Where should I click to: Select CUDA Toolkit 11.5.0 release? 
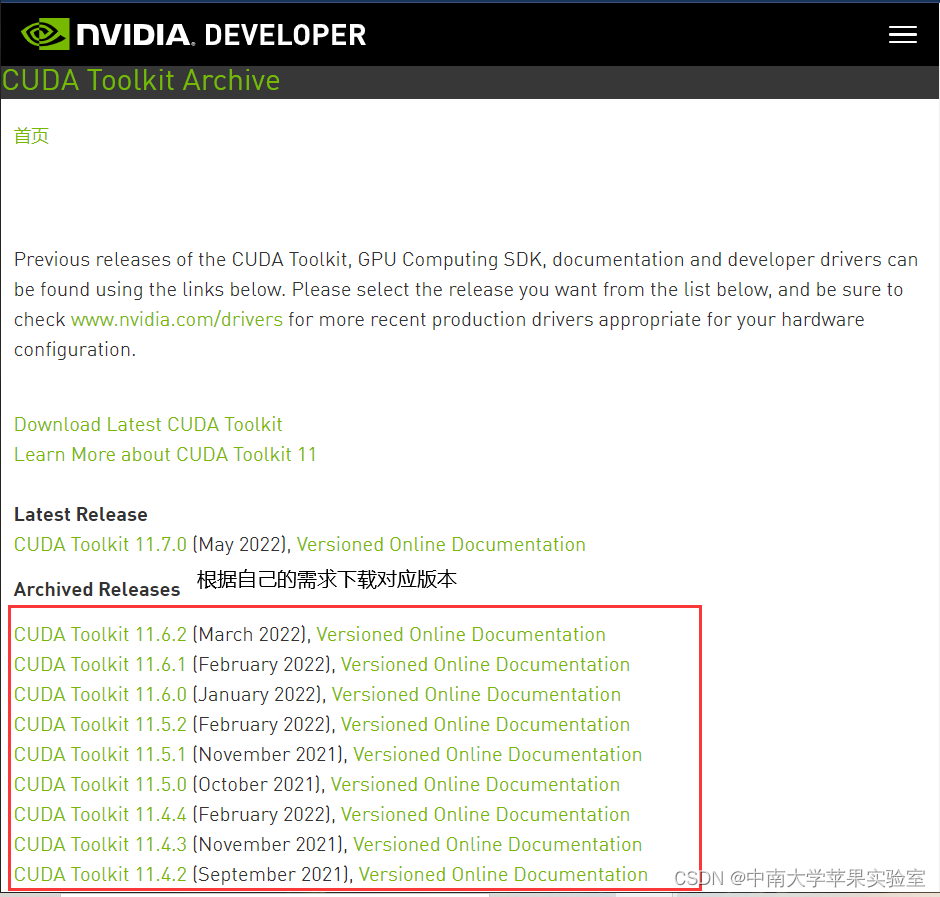pyautogui.click(x=100, y=784)
